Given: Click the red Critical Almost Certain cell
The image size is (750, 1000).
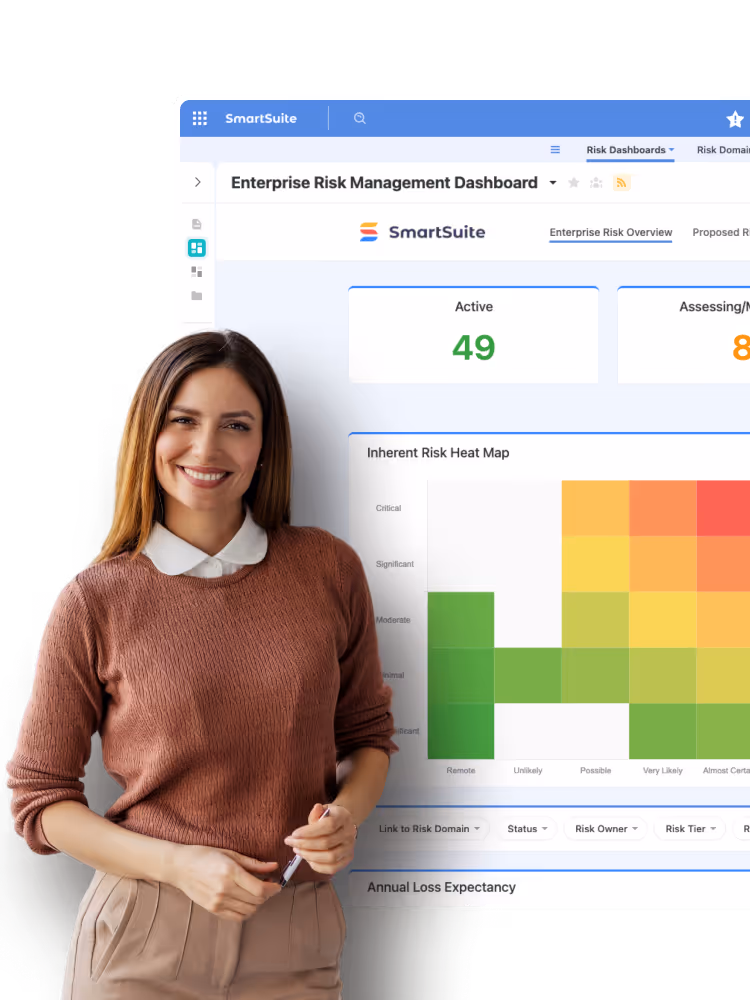Looking at the screenshot, I should click(723, 508).
